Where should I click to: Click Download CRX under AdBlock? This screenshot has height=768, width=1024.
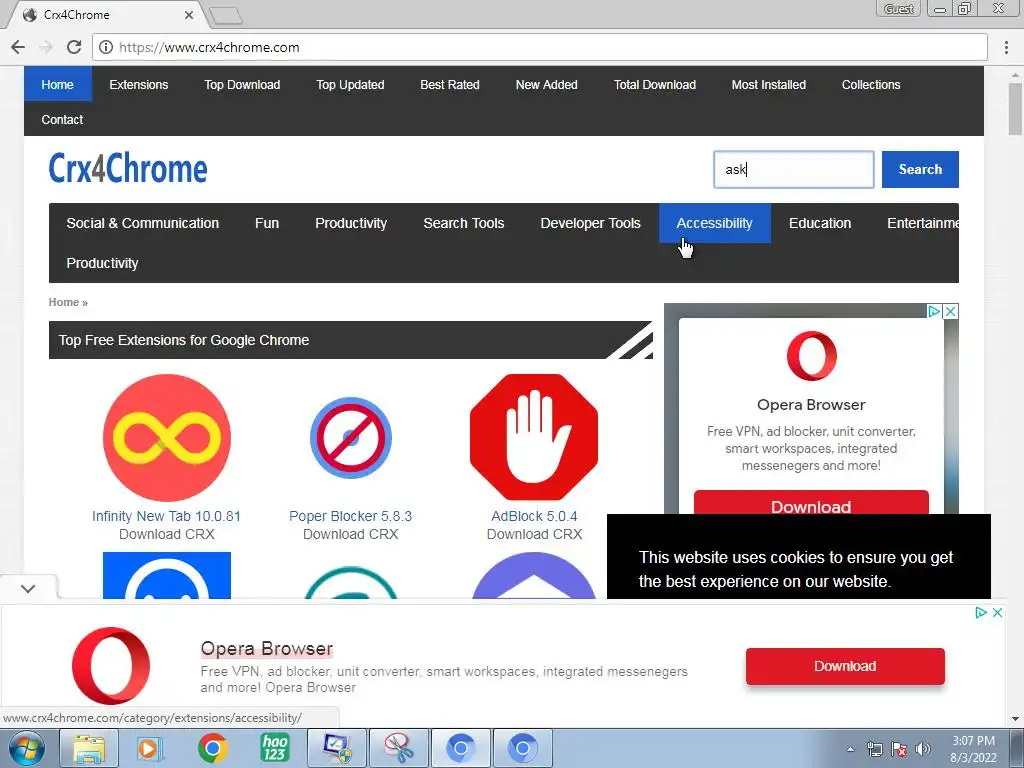(534, 534)
